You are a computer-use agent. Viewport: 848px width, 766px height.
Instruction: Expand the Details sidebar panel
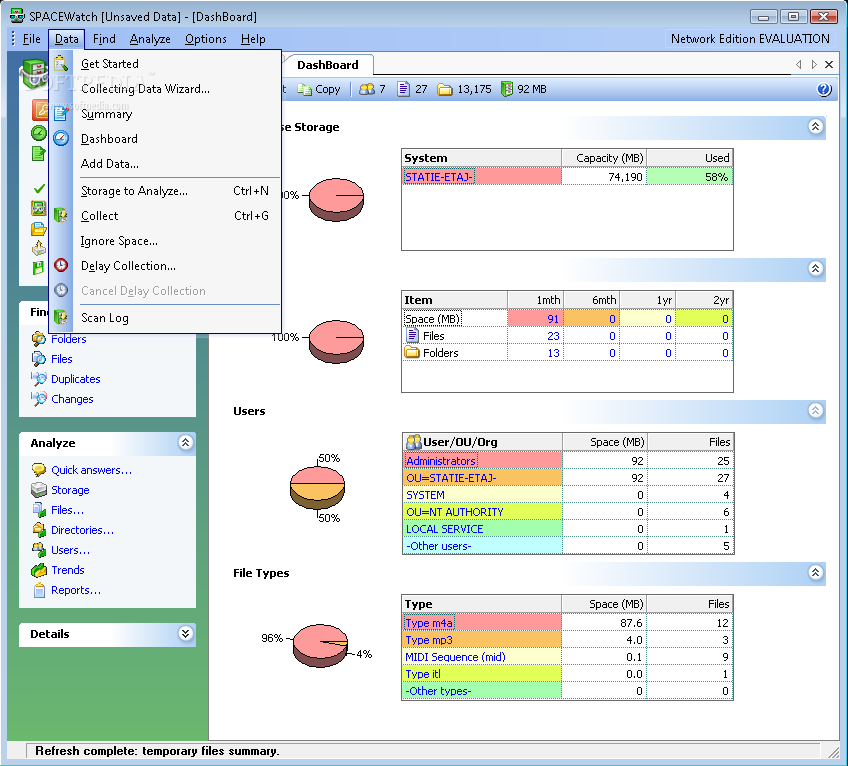[x=186, y=633]
